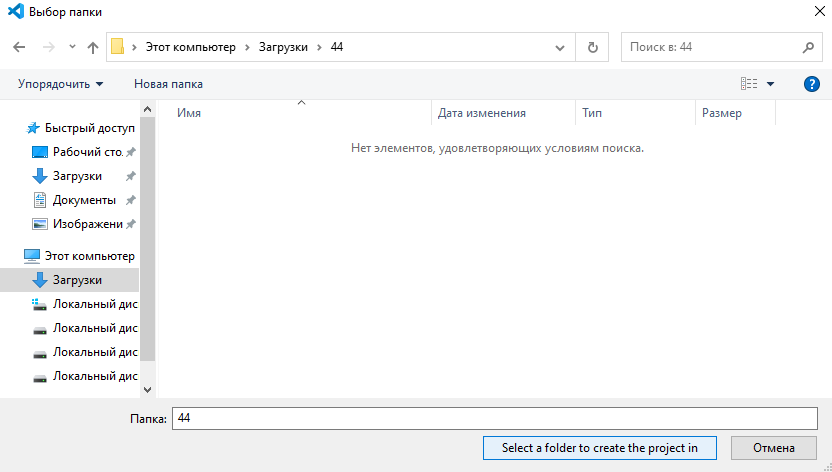Screen dimensions: 832x472
Task: Open address bar history dropdown
Action: 561,47
